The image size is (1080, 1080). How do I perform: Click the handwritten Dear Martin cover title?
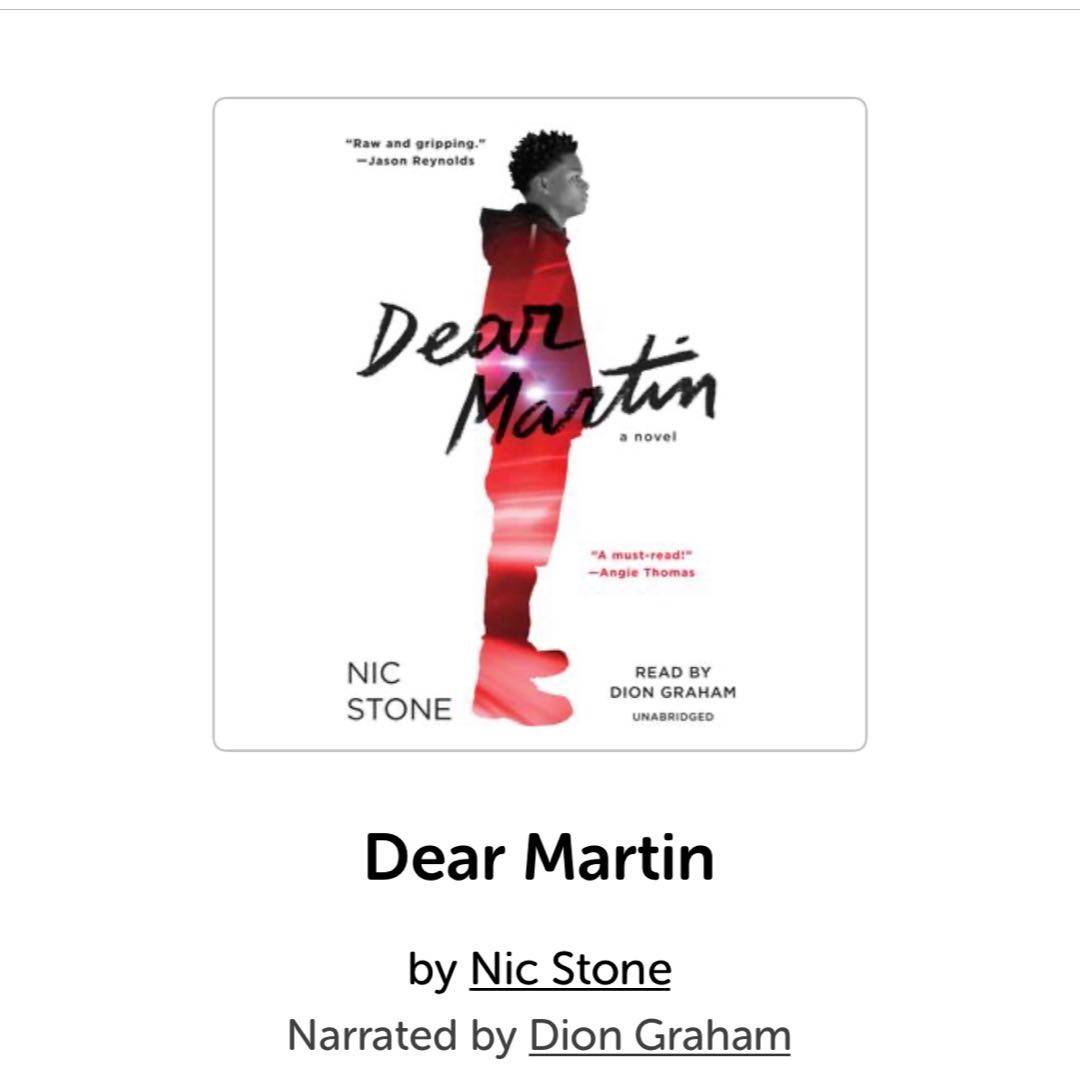pyautogui.click(x=536, y=375)
